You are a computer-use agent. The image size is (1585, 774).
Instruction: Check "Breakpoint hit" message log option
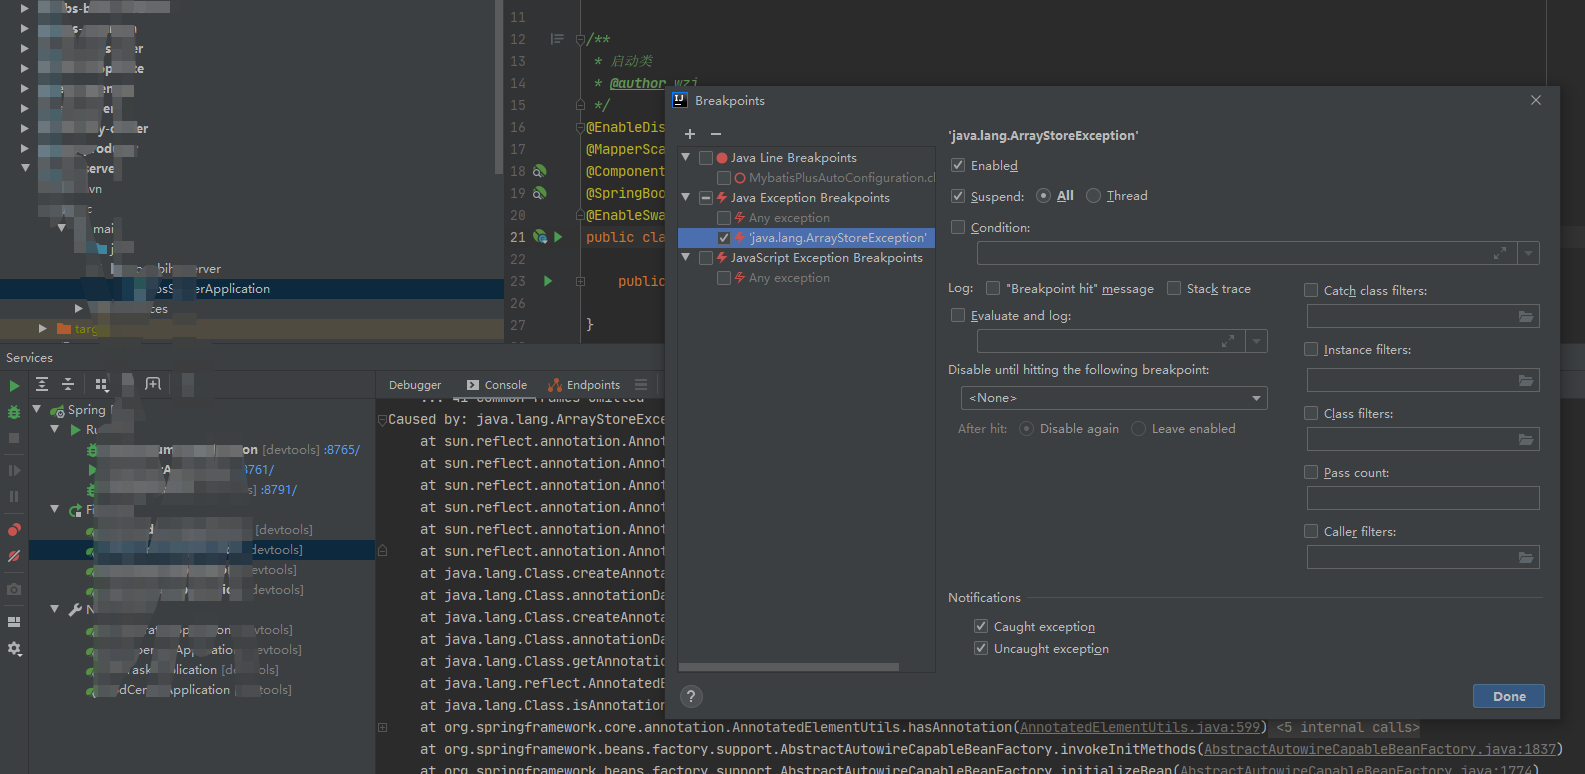(x=993, y=288)
